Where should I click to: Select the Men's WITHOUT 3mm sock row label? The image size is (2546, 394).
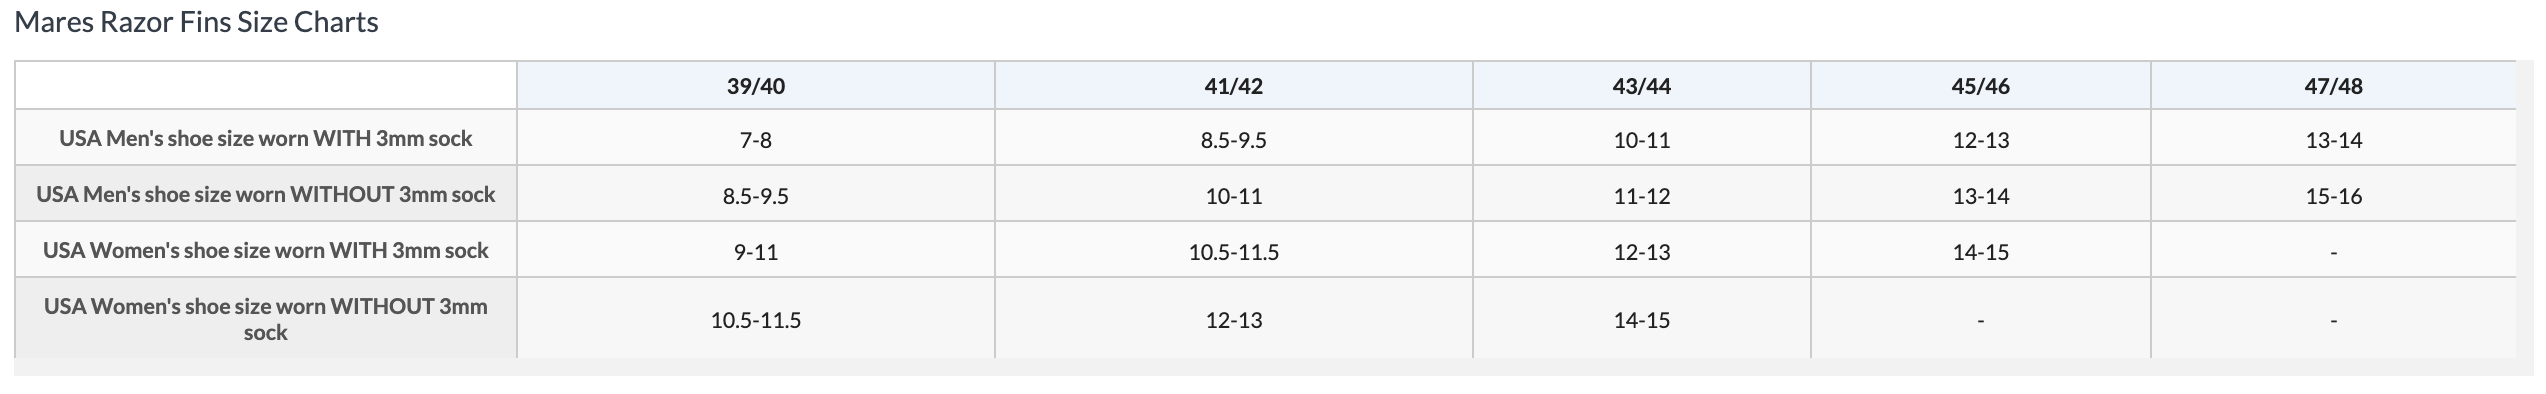tap(265, 194)
